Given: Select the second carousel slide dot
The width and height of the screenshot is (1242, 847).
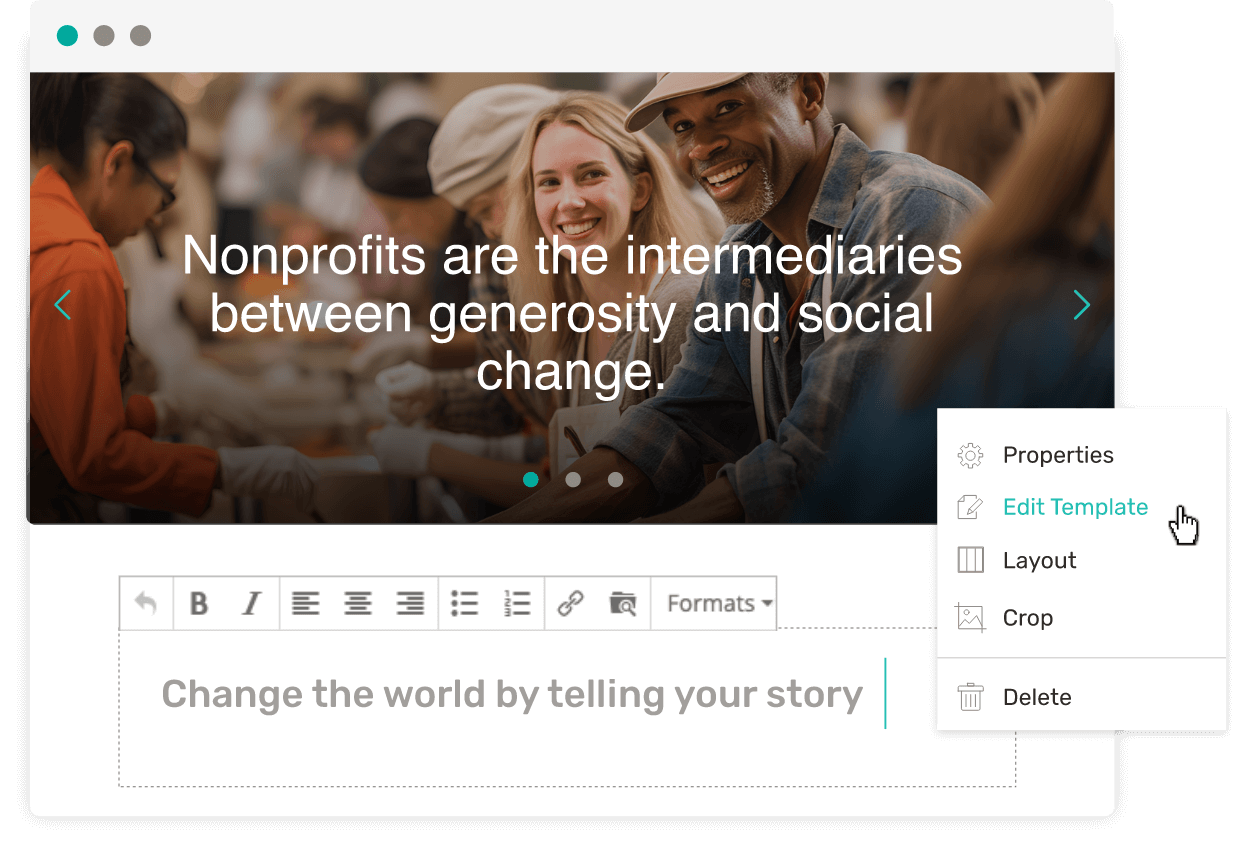Looking at the screenshot, I should 573,479.
